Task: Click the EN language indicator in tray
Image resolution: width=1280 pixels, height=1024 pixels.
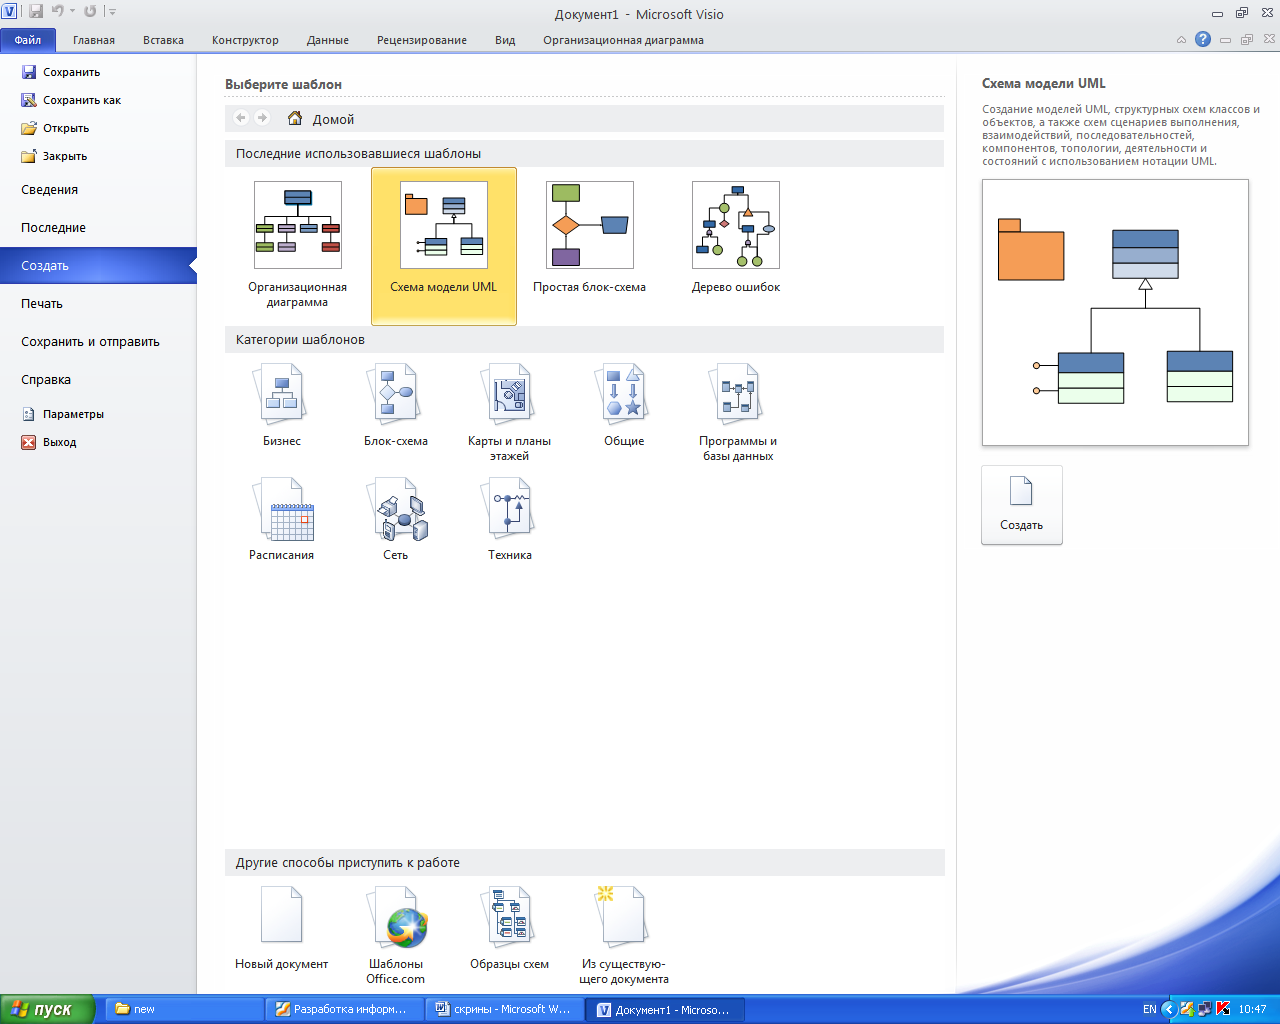Action: (1150, 1009)
